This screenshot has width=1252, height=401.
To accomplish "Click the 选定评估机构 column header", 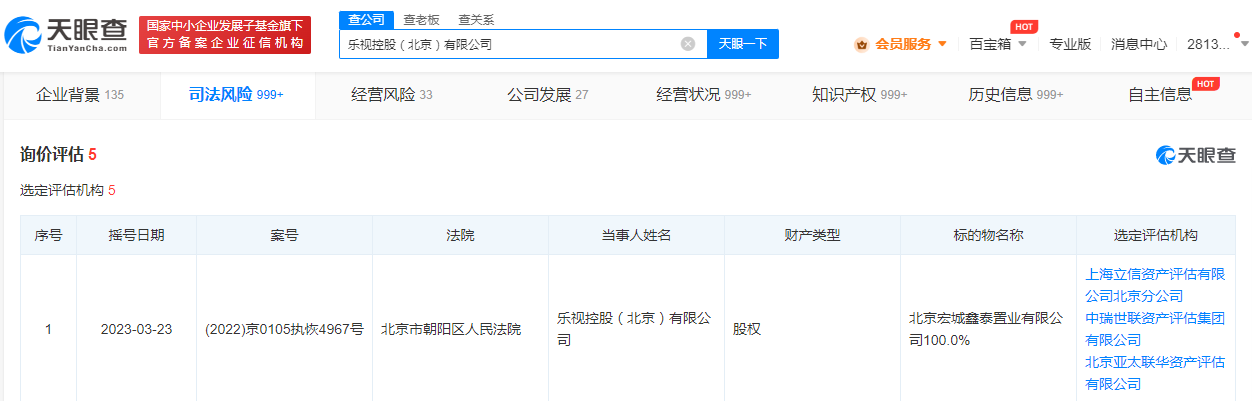I will point(1155,235).
